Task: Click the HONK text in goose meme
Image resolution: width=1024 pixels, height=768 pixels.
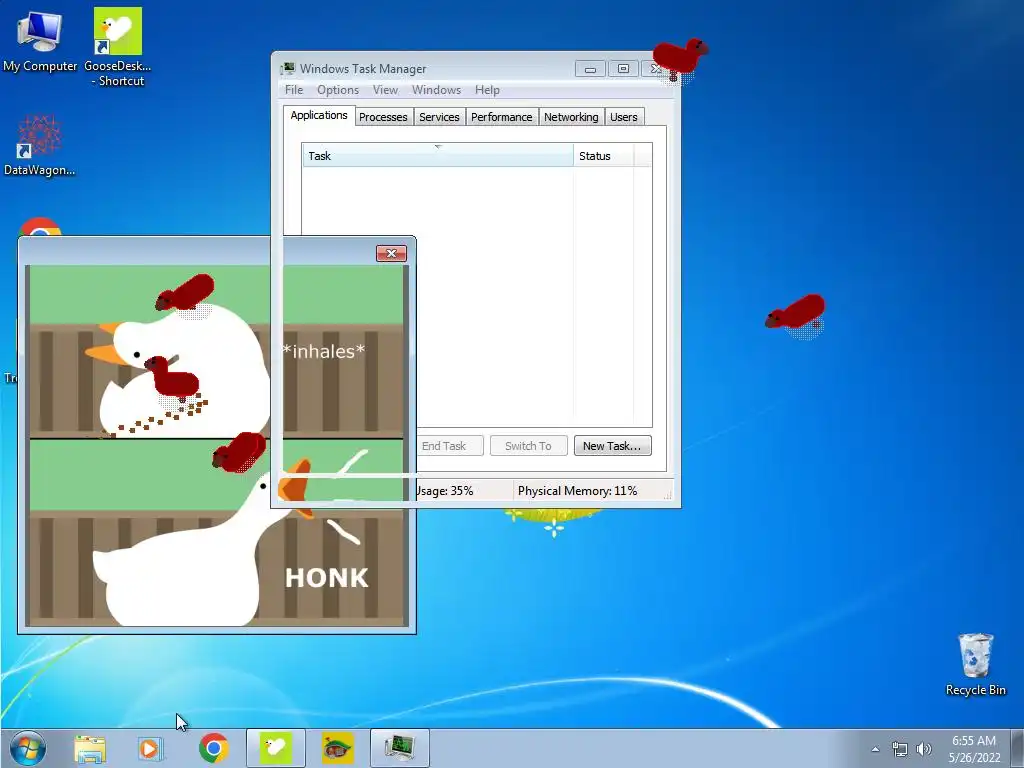Action: (x=327, y=578)
